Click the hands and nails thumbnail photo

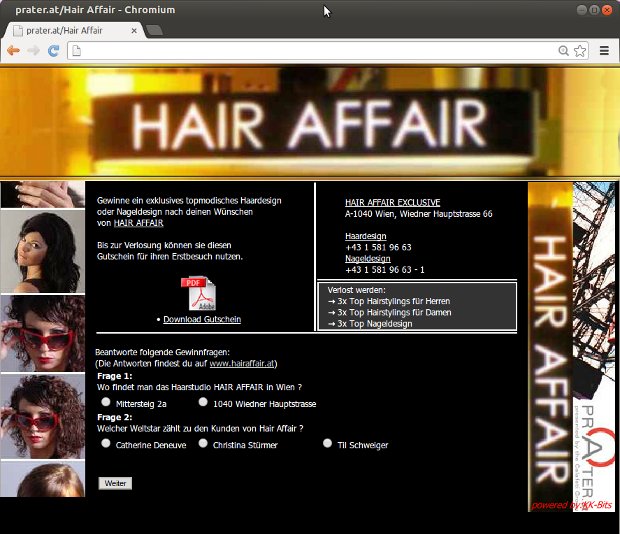43,194
